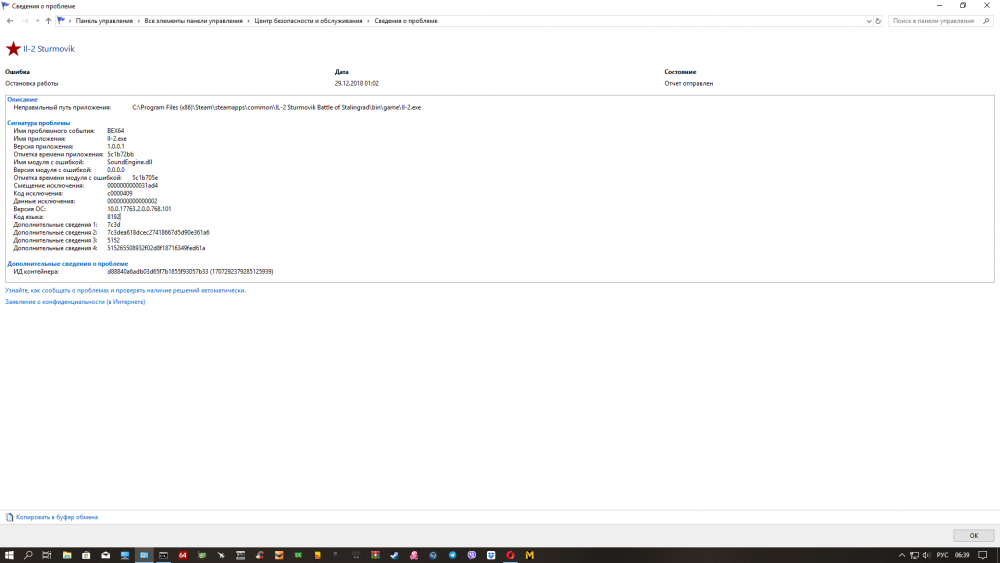Open the Action Center notifications icon

(x=983, y=555)
